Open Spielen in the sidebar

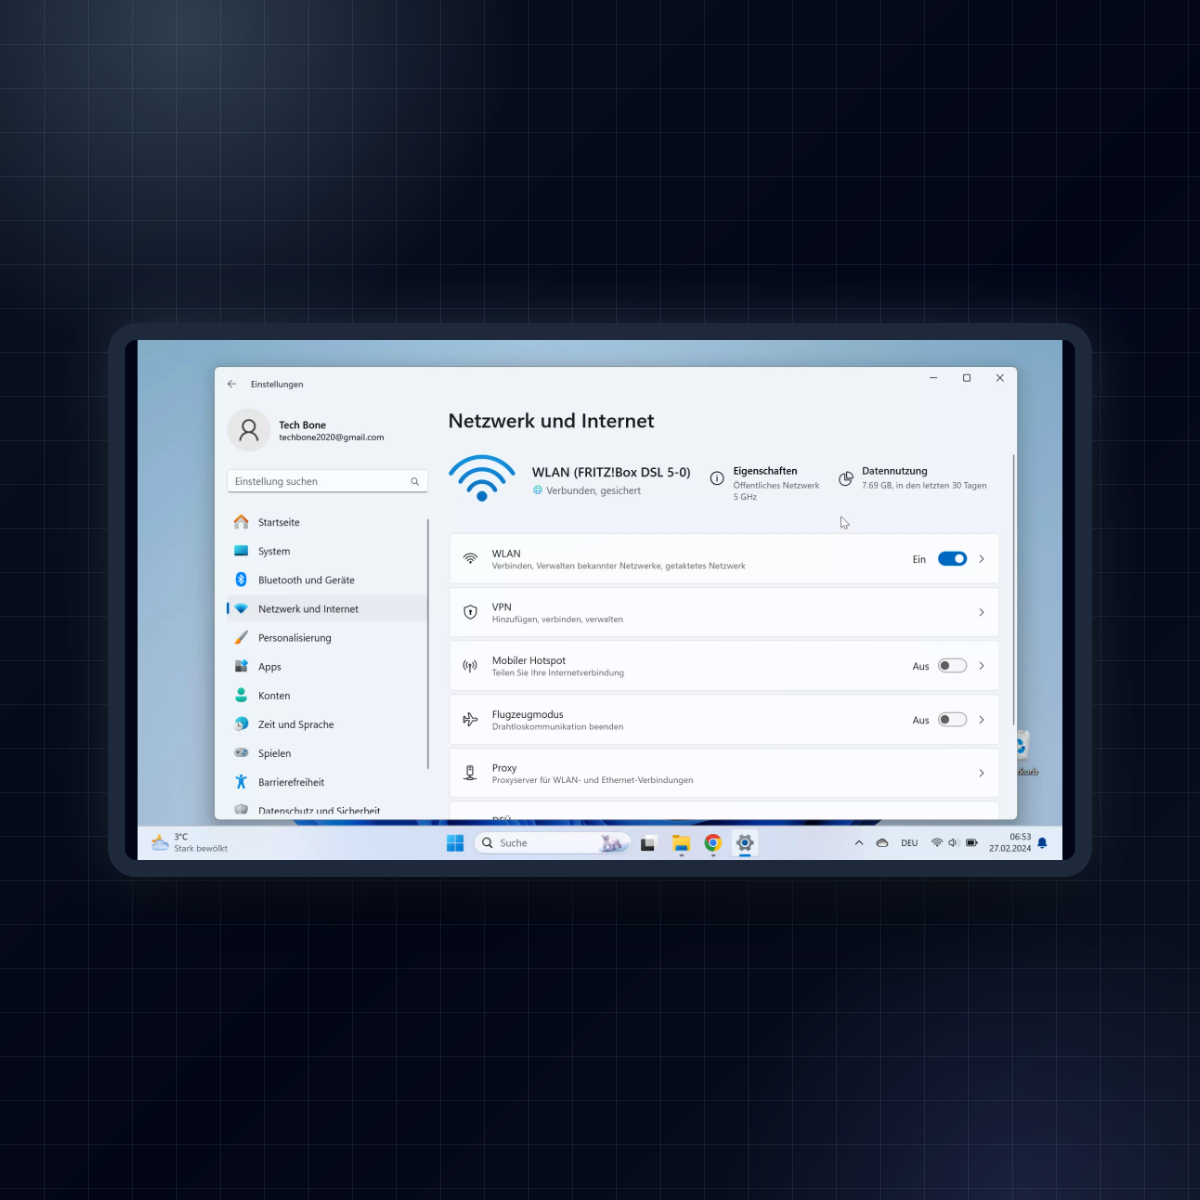327,753
